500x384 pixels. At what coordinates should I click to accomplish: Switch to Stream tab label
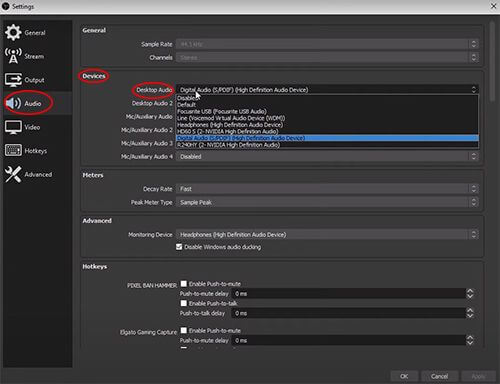(34, 56)
